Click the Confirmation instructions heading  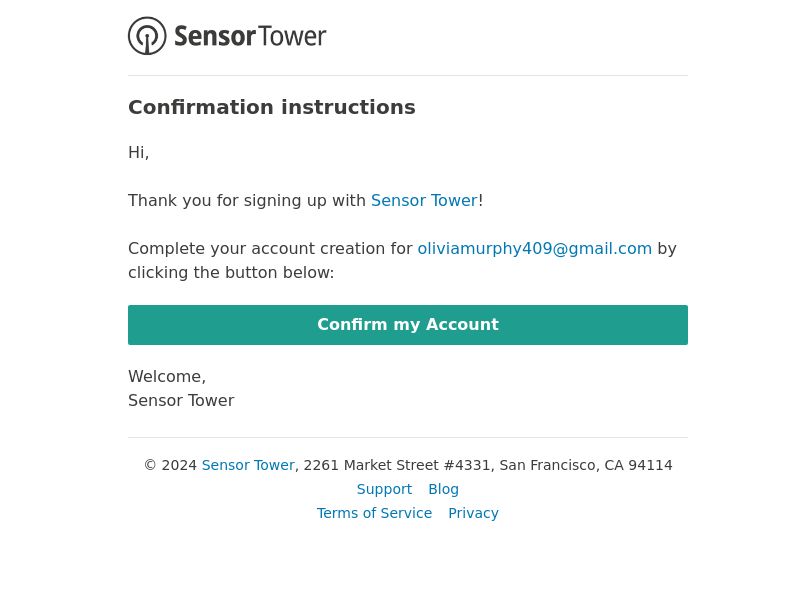pyautogui.click(x=271, y=107)
